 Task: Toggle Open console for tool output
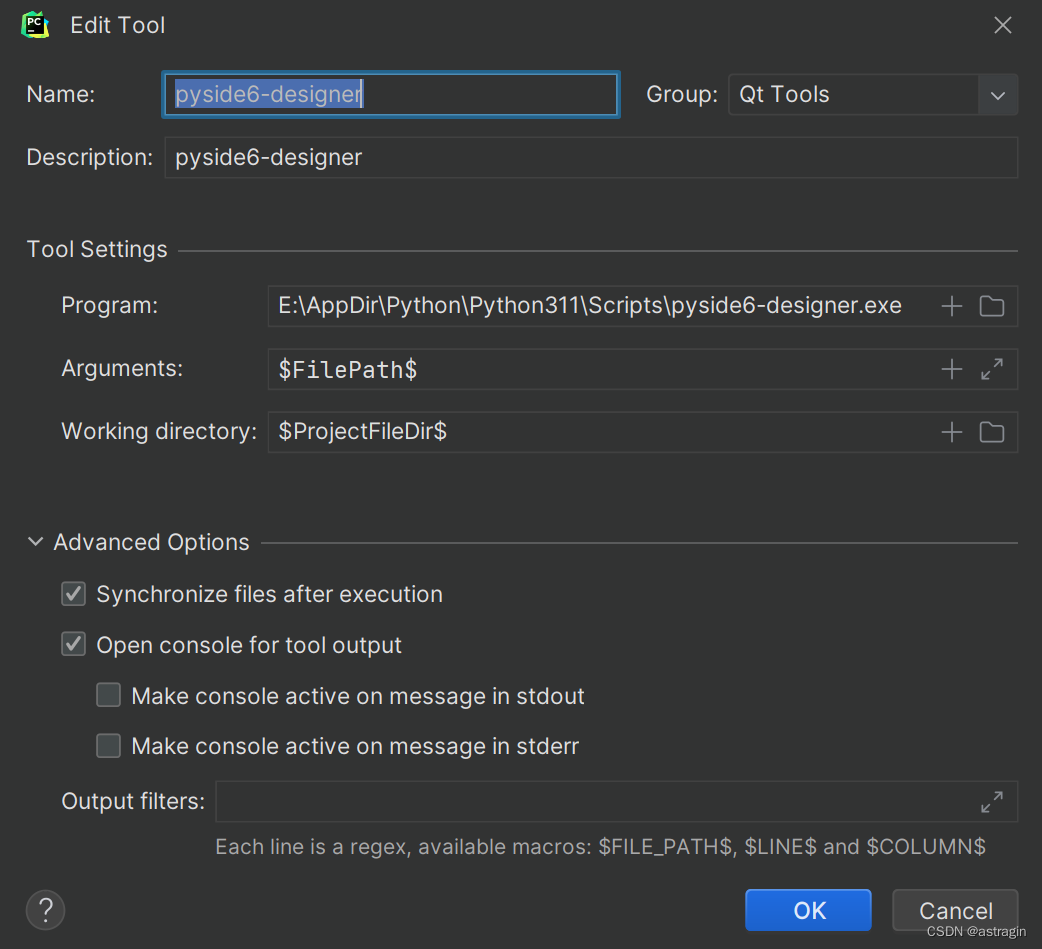point(73,645)
